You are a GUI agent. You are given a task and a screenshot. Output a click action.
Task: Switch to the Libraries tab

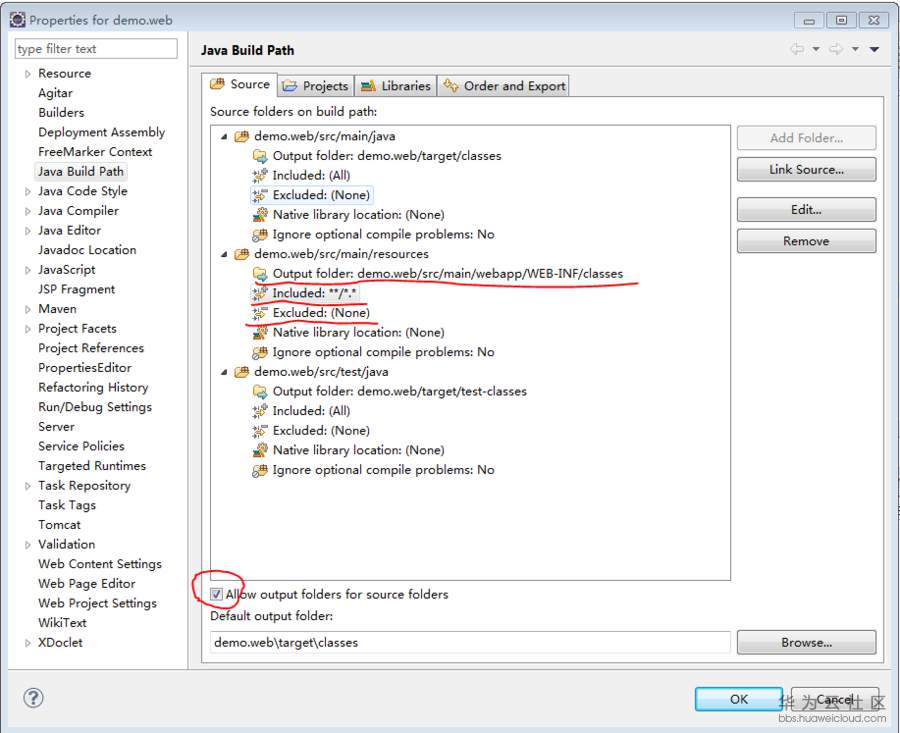click(x=396, y=86)
